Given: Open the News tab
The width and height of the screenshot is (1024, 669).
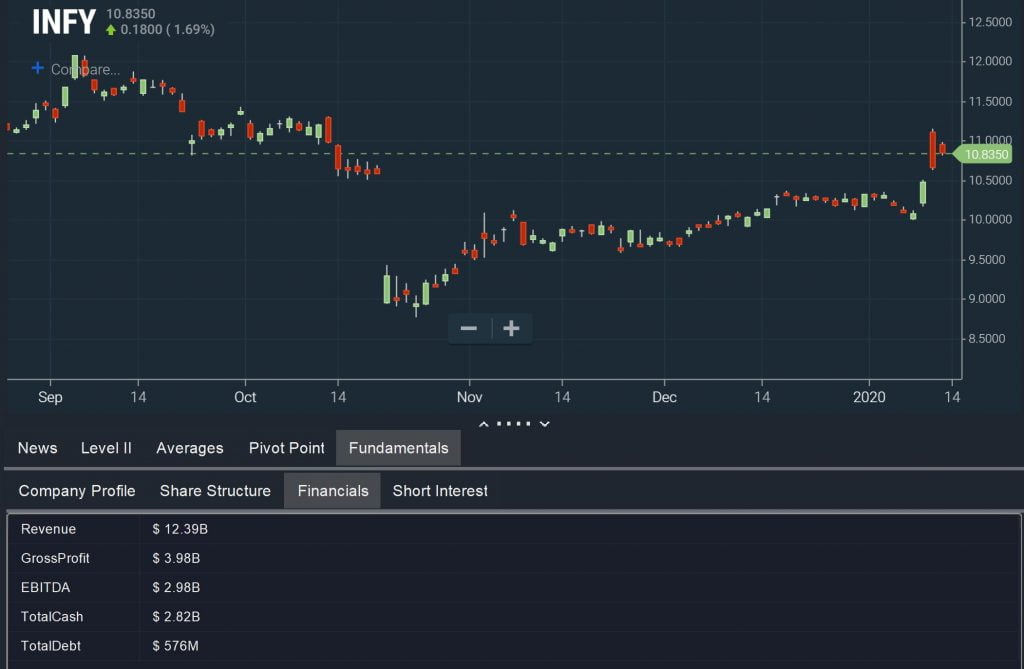Looking at the screenshot, I should (x=37, y=448).
